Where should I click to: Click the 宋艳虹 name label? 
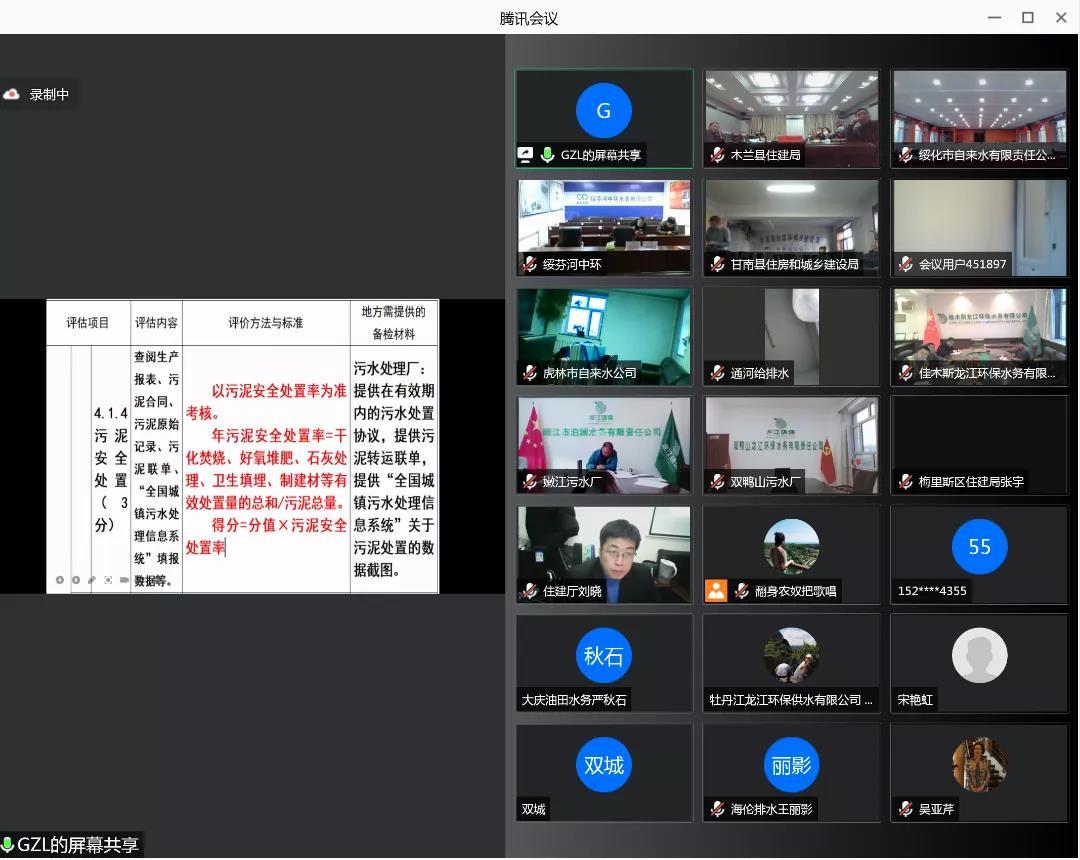pos(915,700)
